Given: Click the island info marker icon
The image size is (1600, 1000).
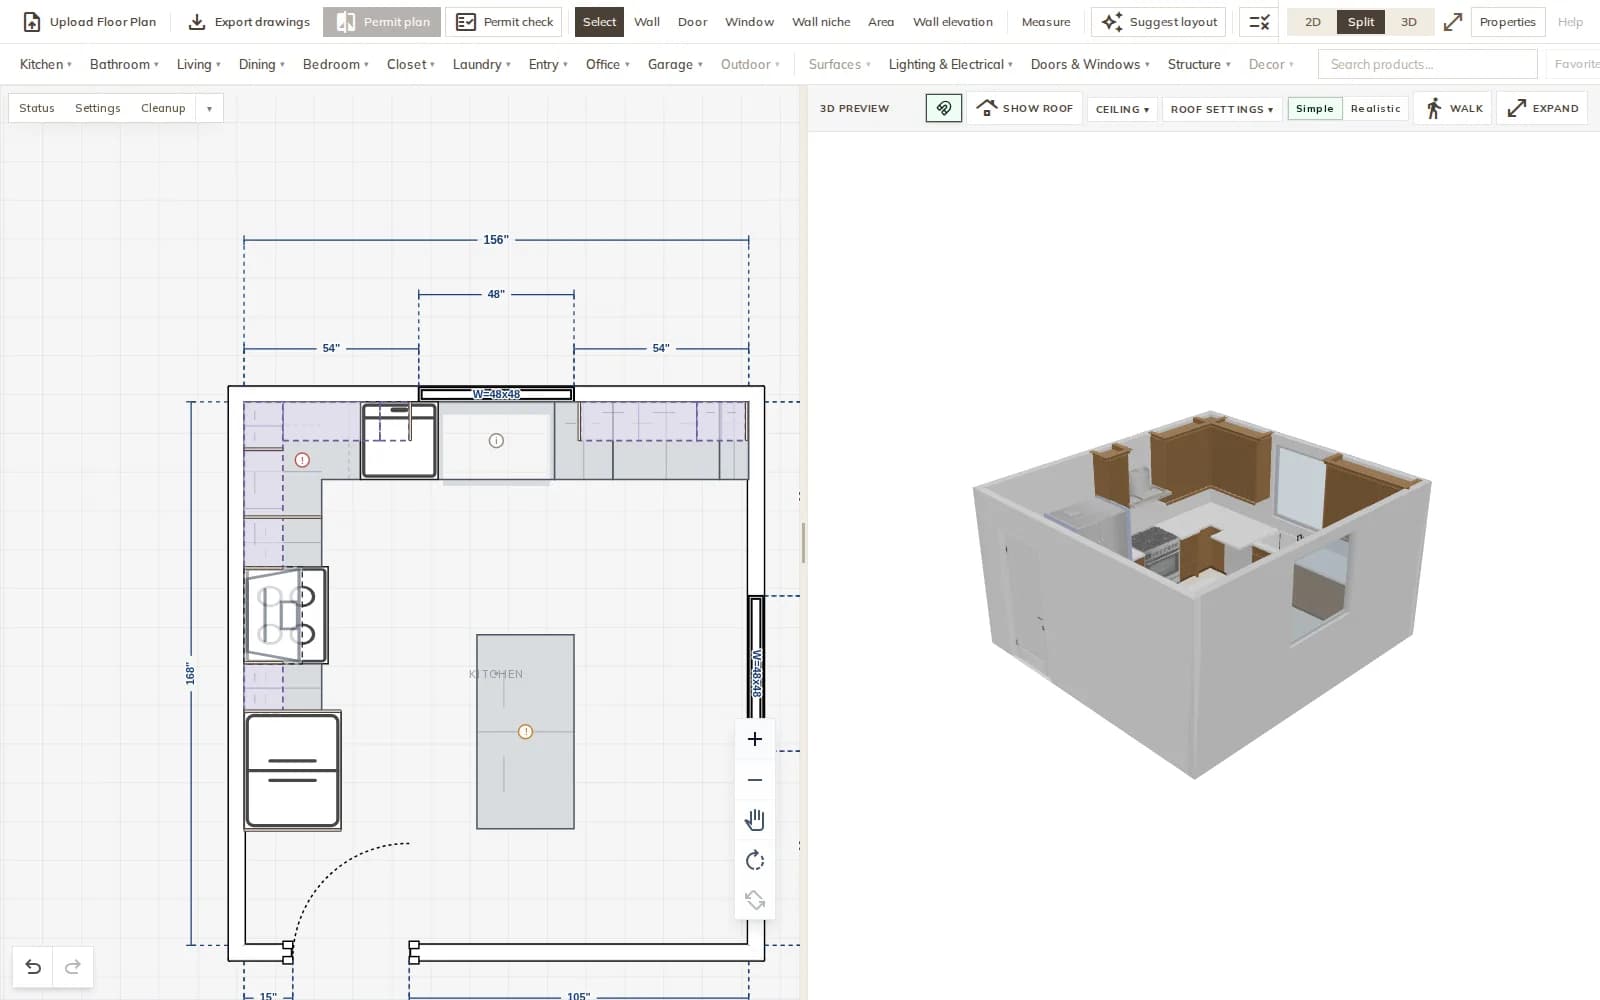Looking at the screenshot, I should [x=525, y=732].
